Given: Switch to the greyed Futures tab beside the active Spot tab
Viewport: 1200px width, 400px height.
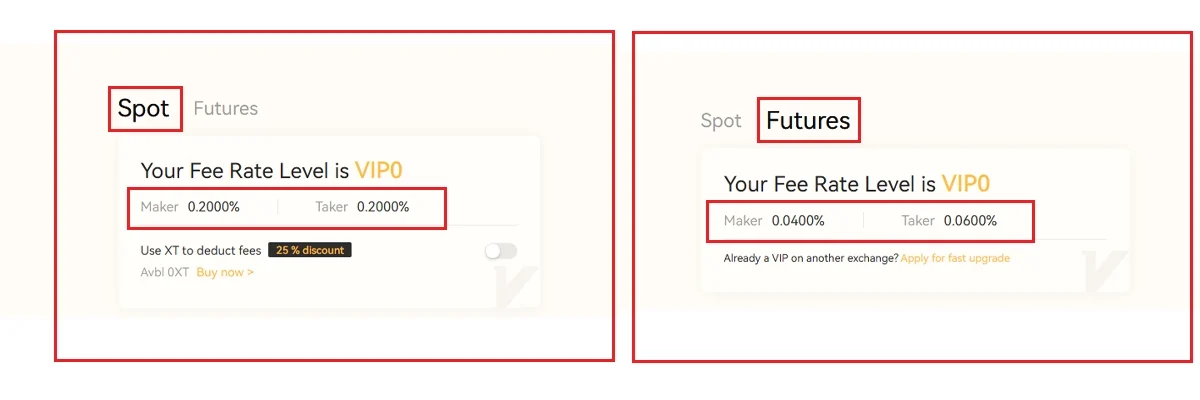Looking at the screenshot, I should pyautogui.click(x=225, y=108).
